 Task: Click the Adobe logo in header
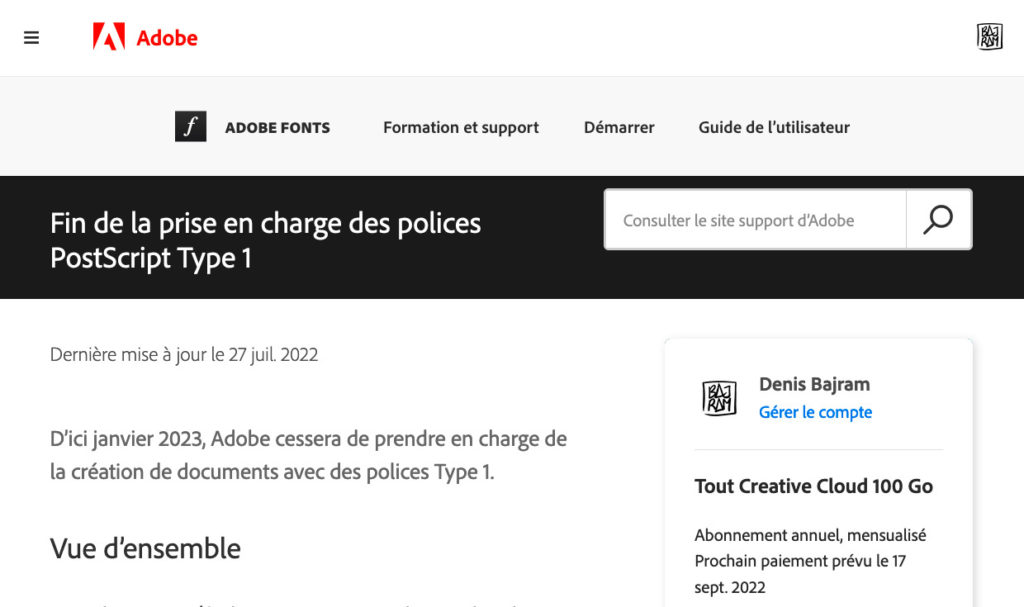coord(145,37)
